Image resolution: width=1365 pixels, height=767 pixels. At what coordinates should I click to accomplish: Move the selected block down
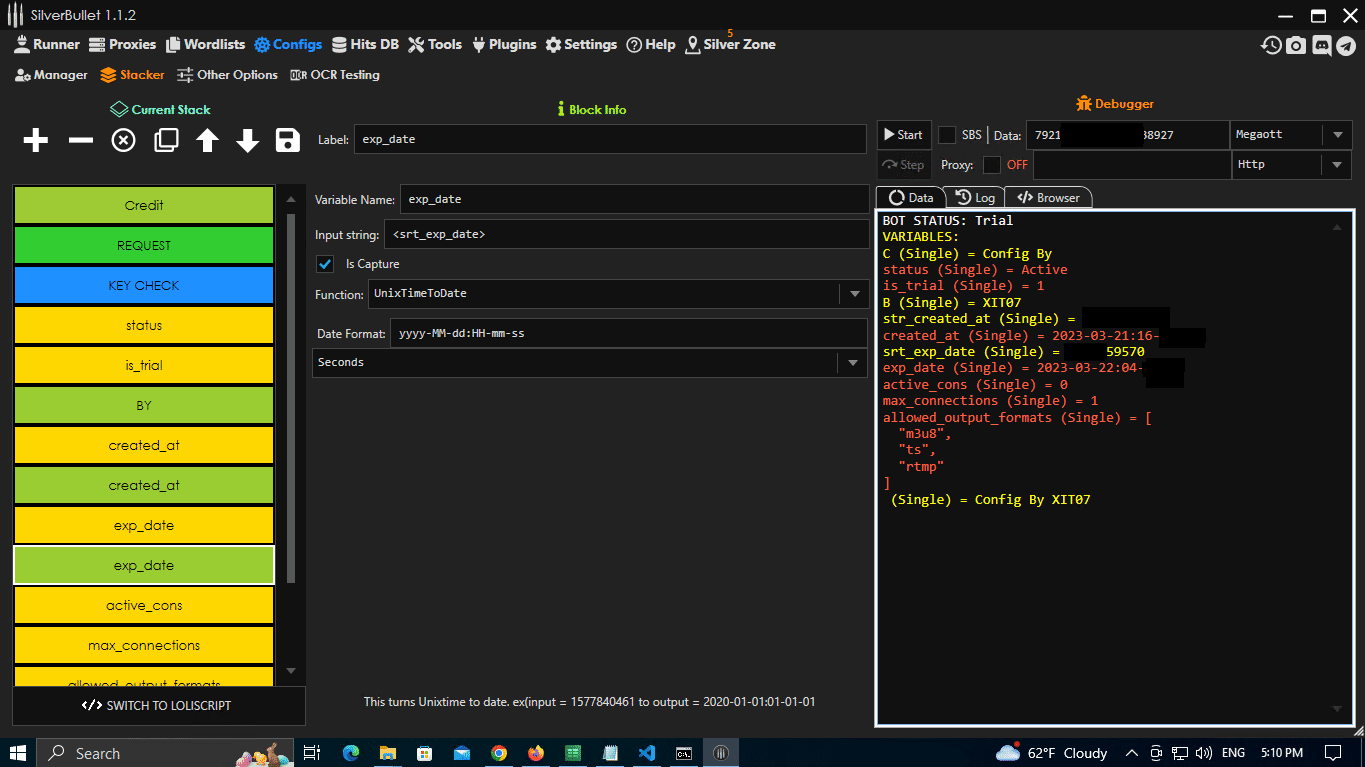[x=247, y=140]
